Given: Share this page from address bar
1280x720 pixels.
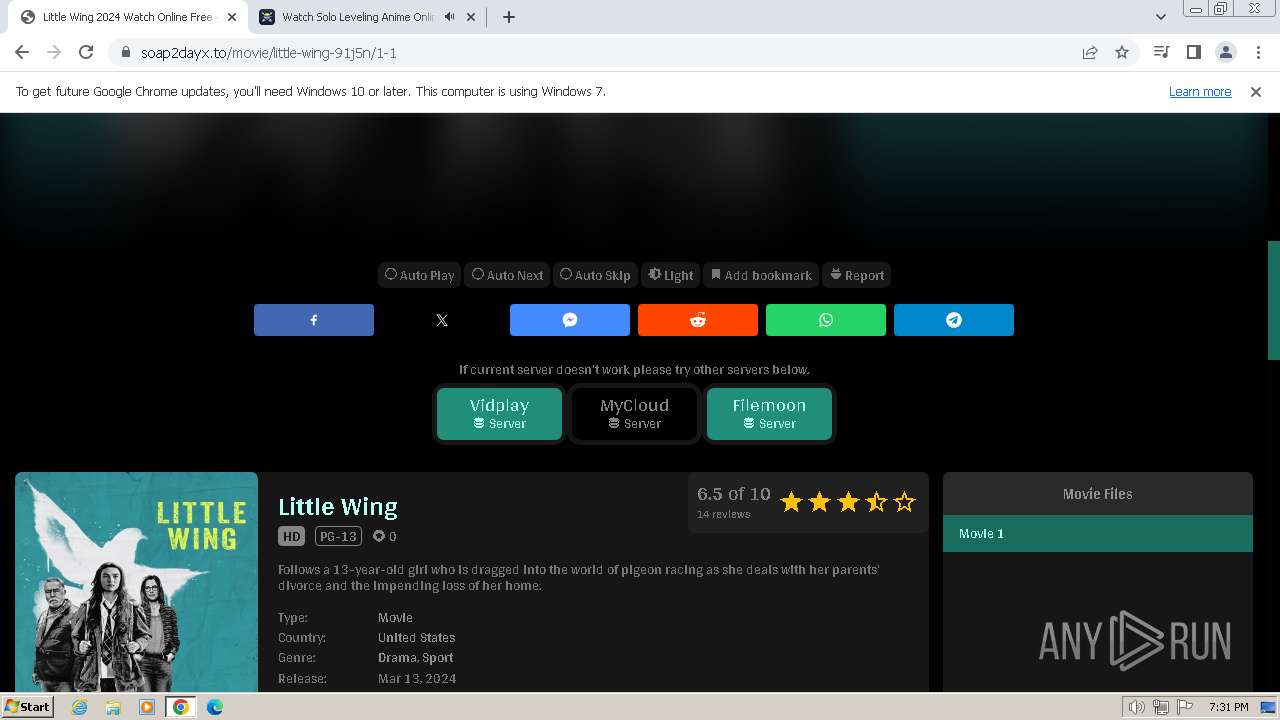Looking at the screenshot, I should (x=1090, y=53).
